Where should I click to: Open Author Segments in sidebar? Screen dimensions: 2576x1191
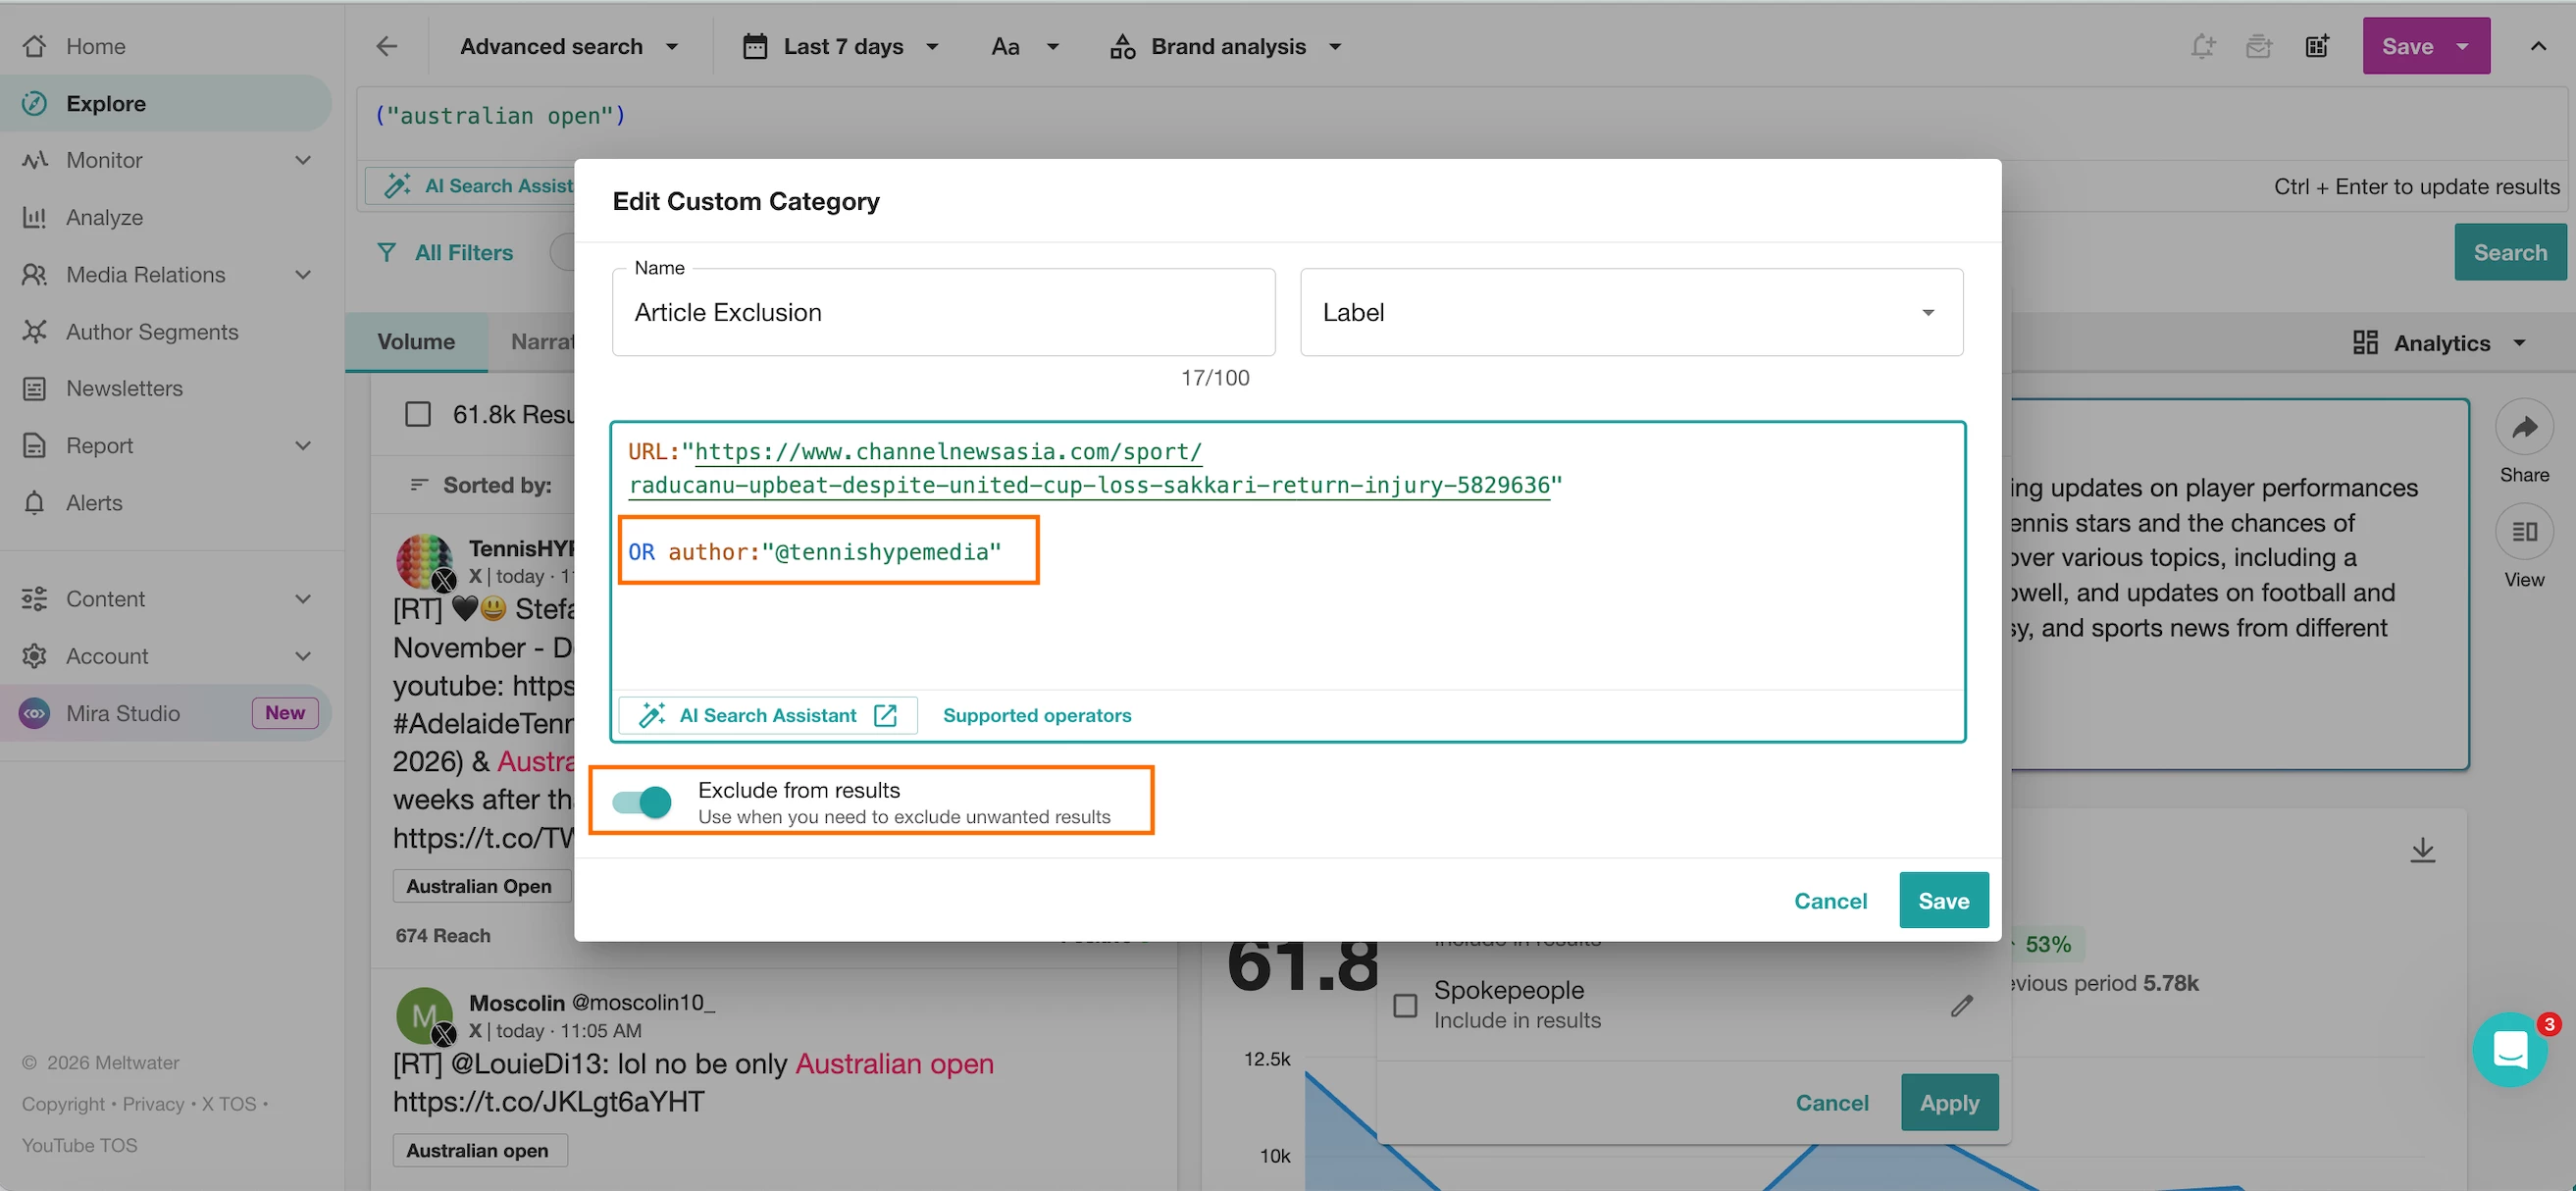click(152, 331)
